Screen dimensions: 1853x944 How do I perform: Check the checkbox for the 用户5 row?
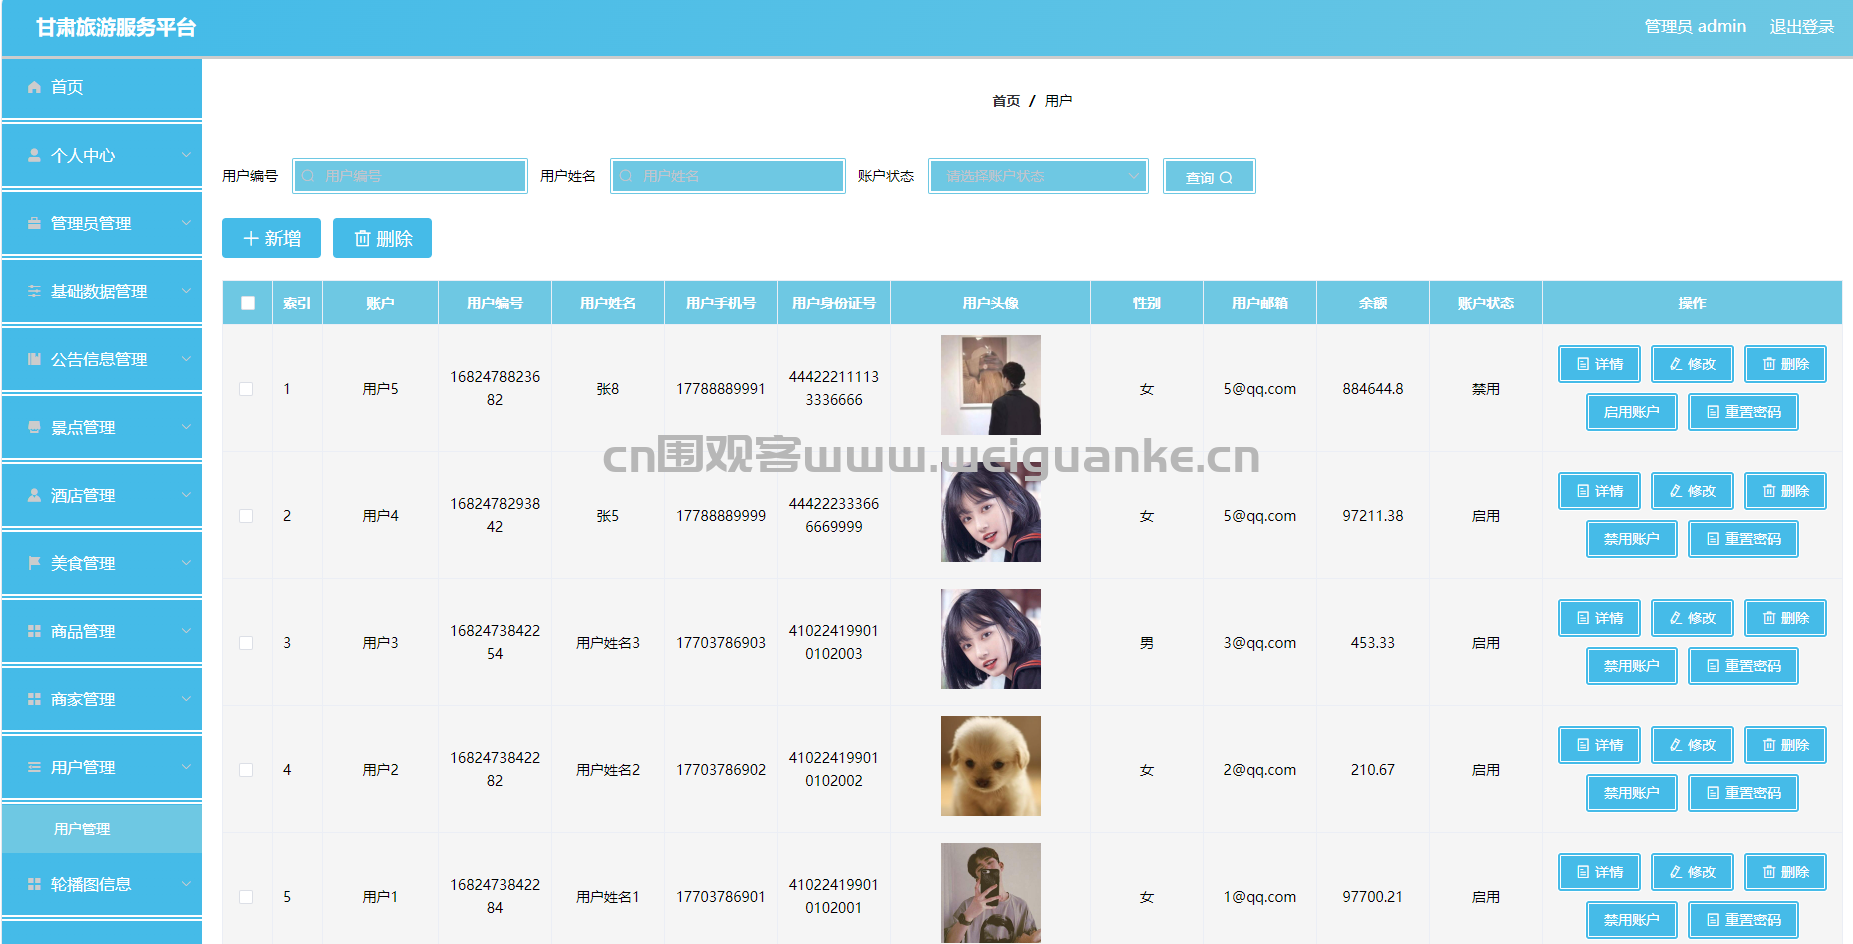[246, 389]
